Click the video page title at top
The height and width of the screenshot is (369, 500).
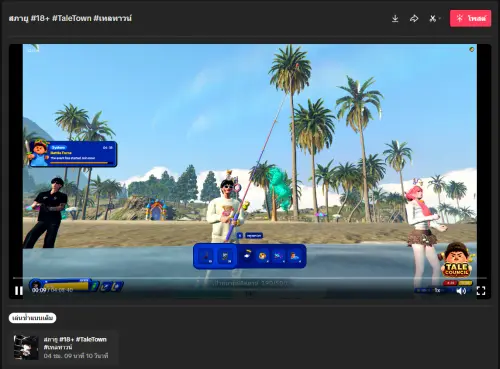click(70, 18)
